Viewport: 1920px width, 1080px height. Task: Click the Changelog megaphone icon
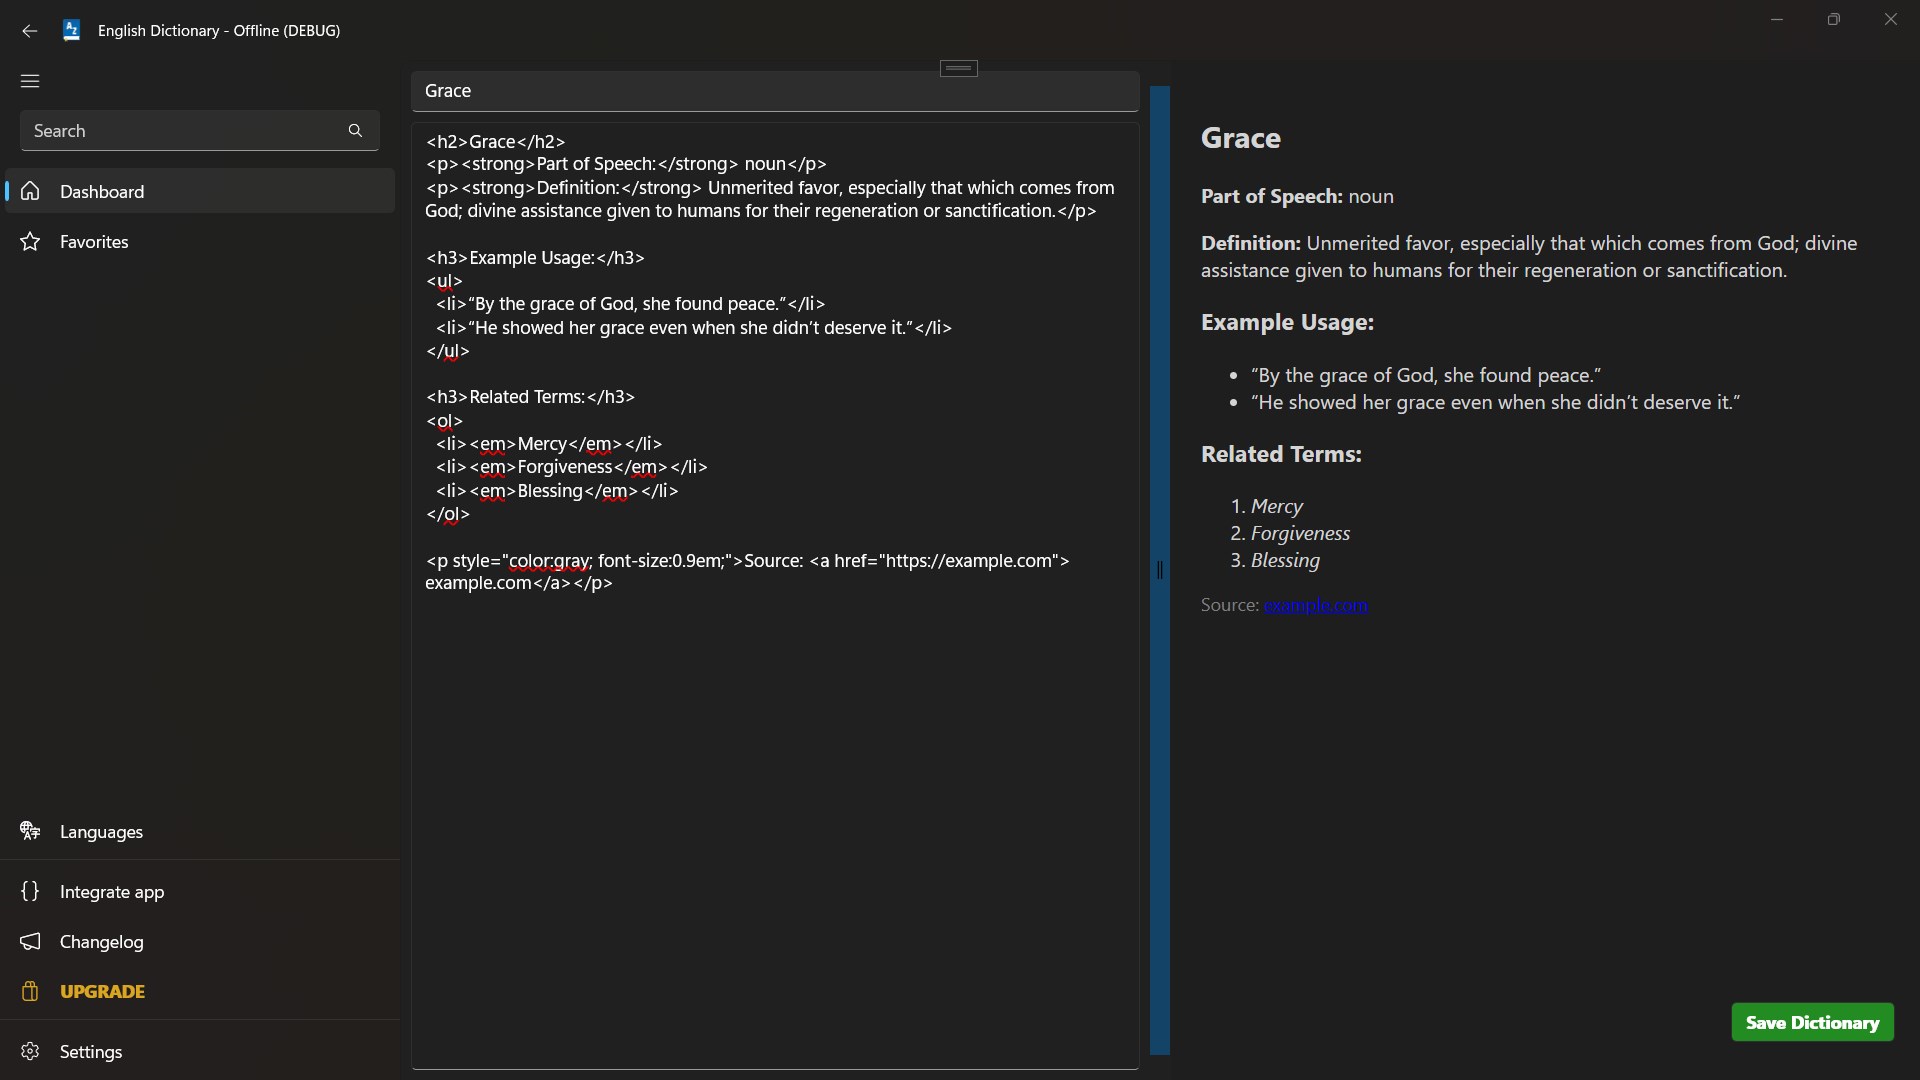30,941
